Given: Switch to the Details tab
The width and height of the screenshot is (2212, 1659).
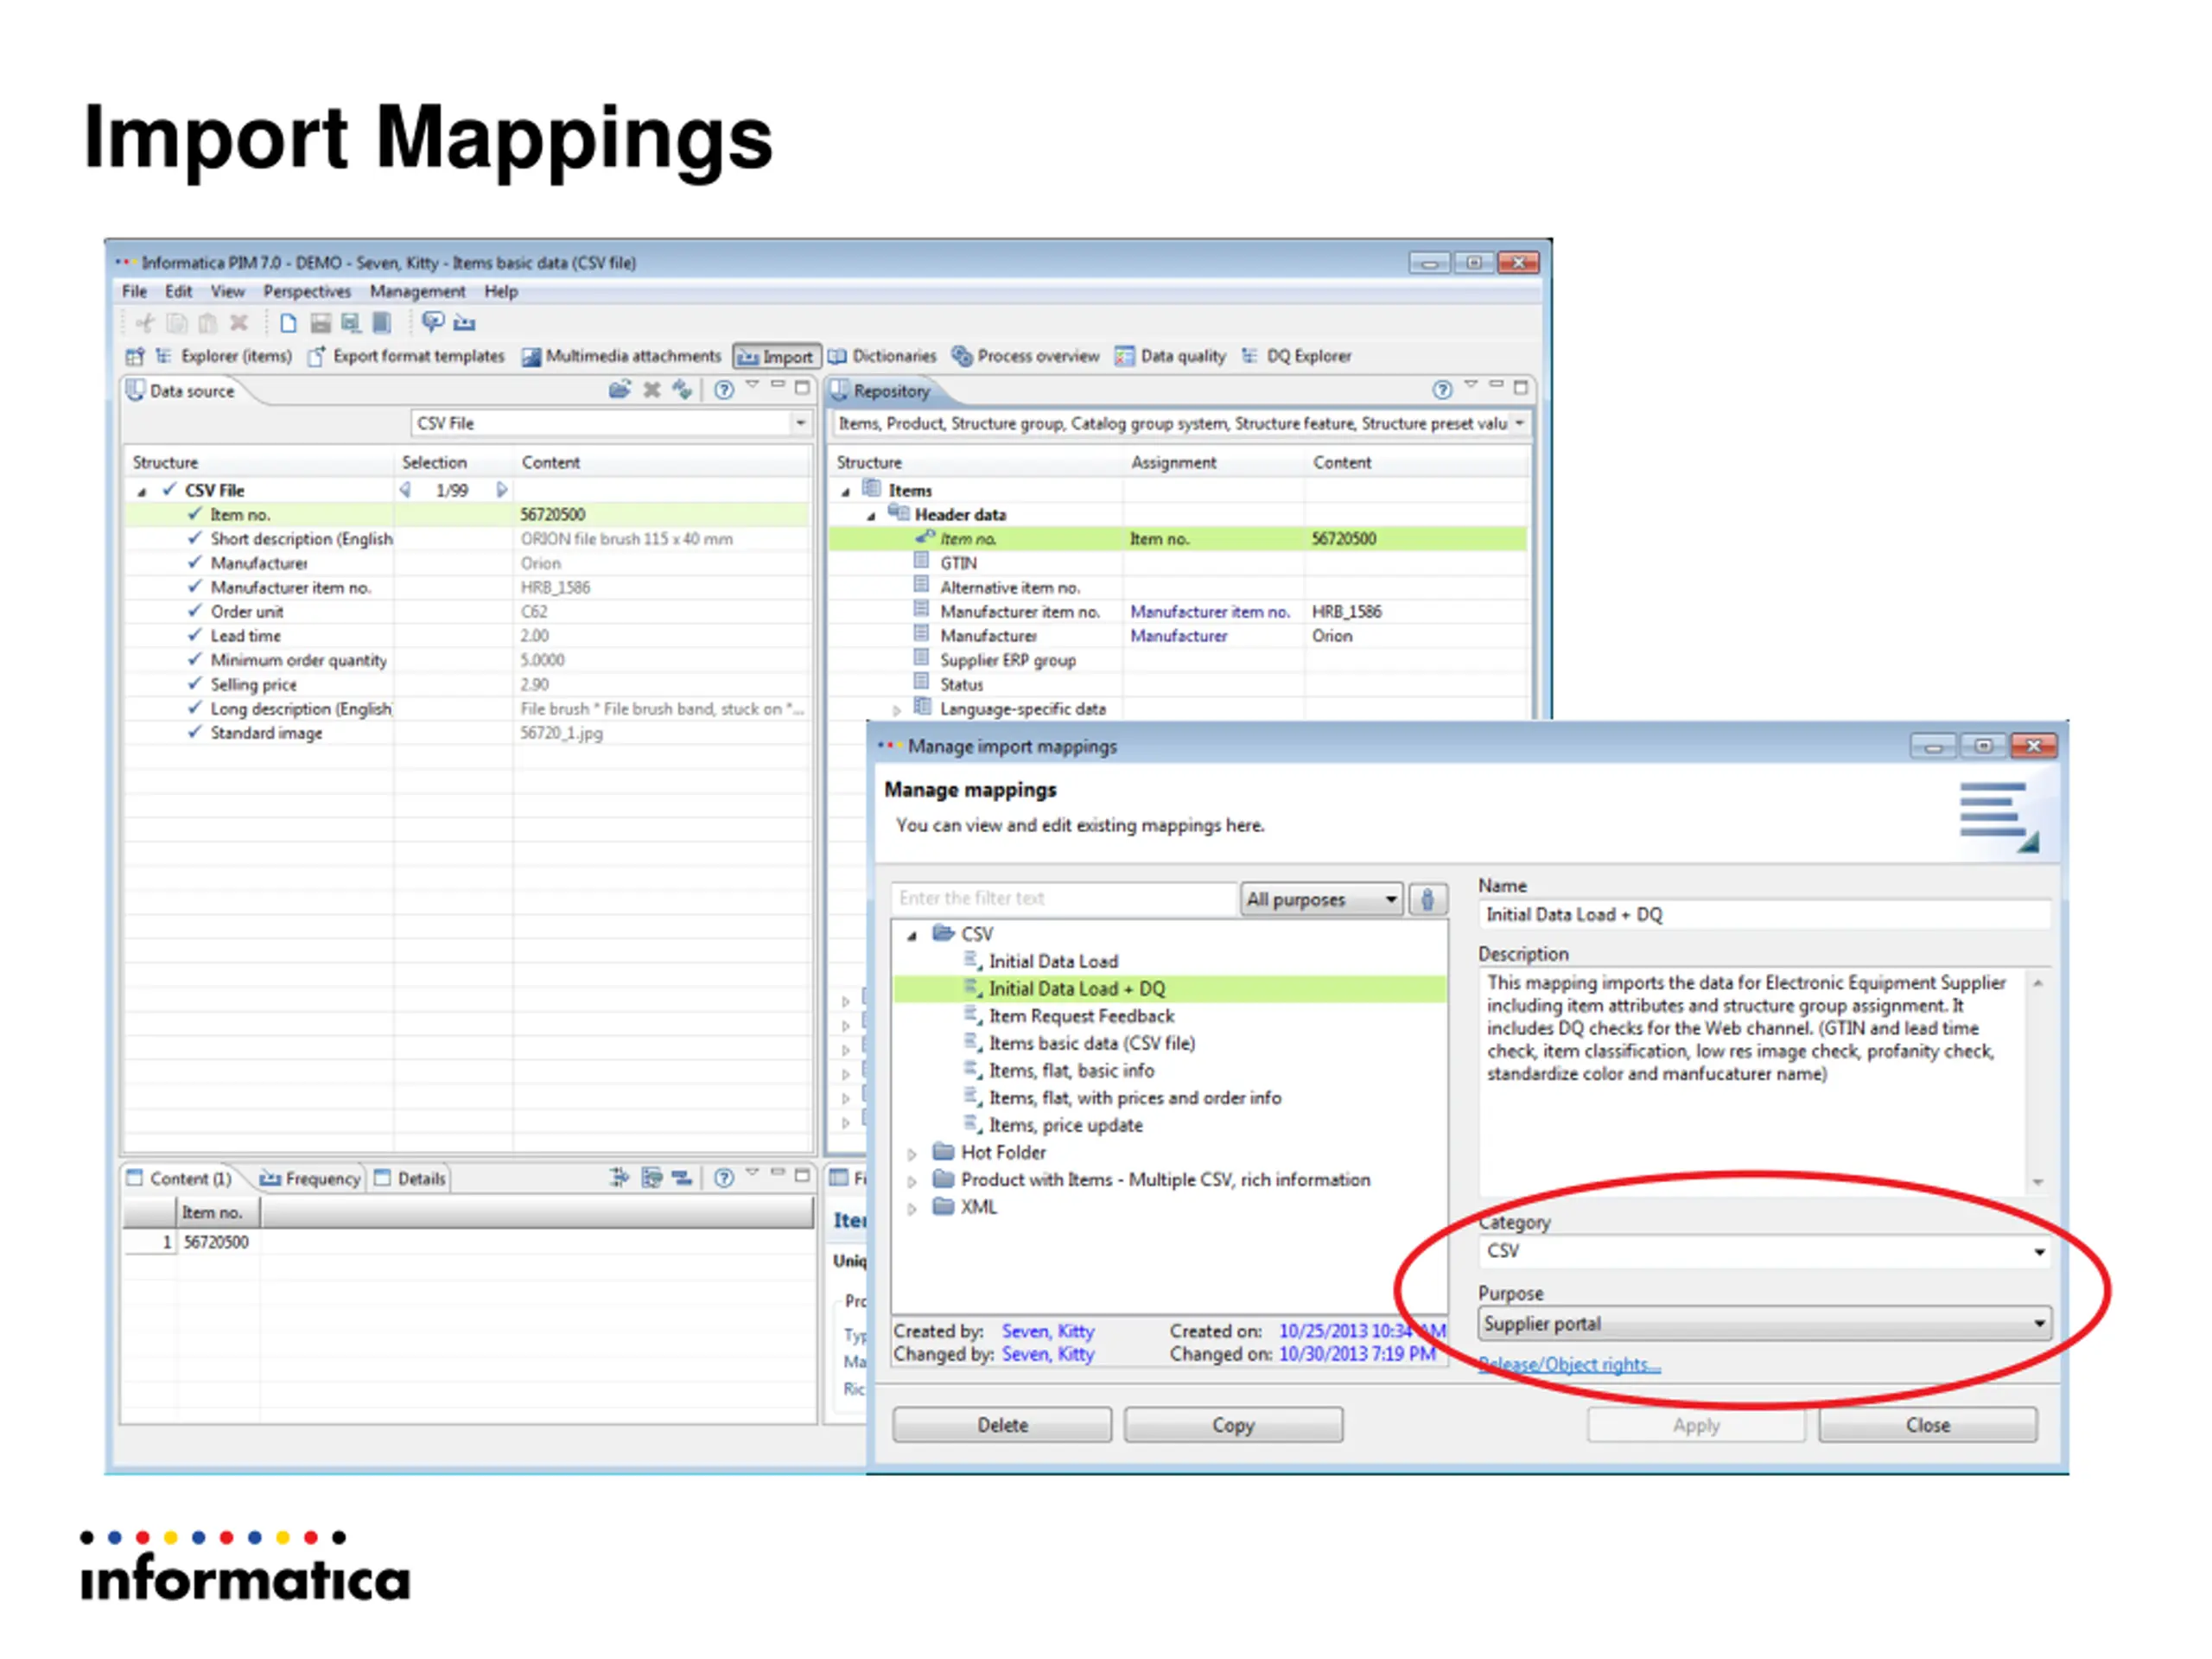Looking at the screenshot, I should (x=410, y=1179).
